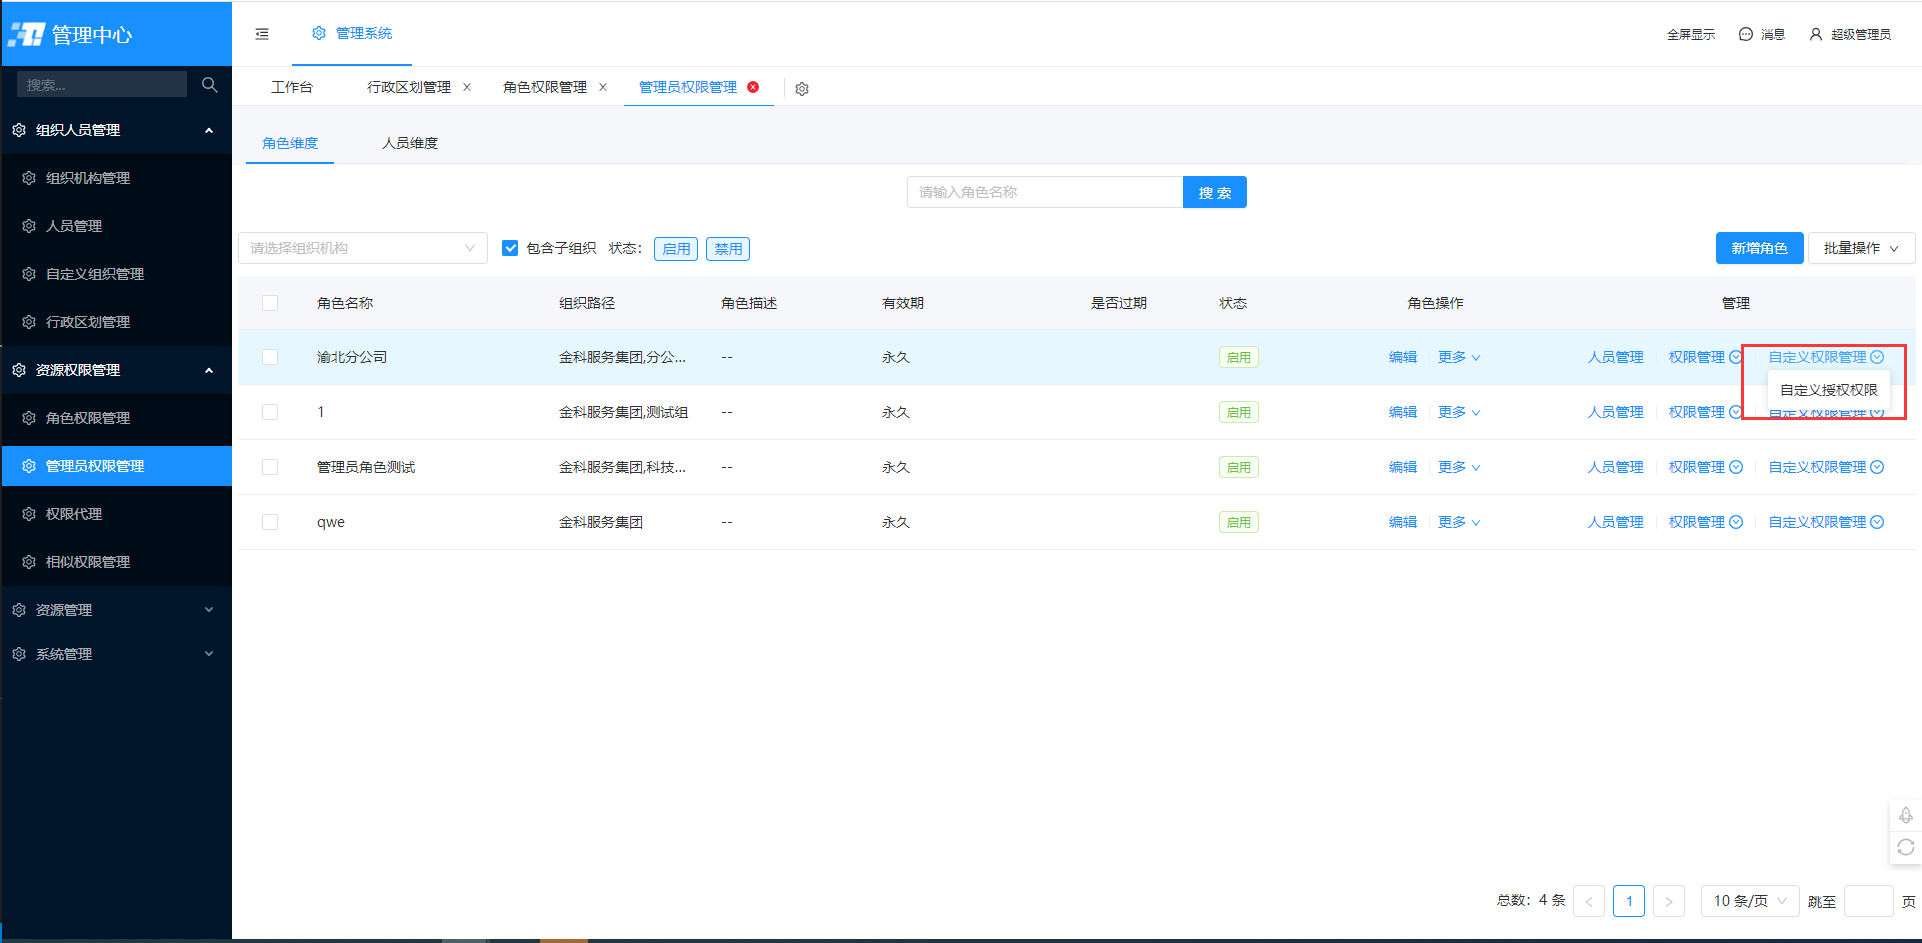Click the 搜索 button
Screen dimensions: 1922x943
(1215, 192)
